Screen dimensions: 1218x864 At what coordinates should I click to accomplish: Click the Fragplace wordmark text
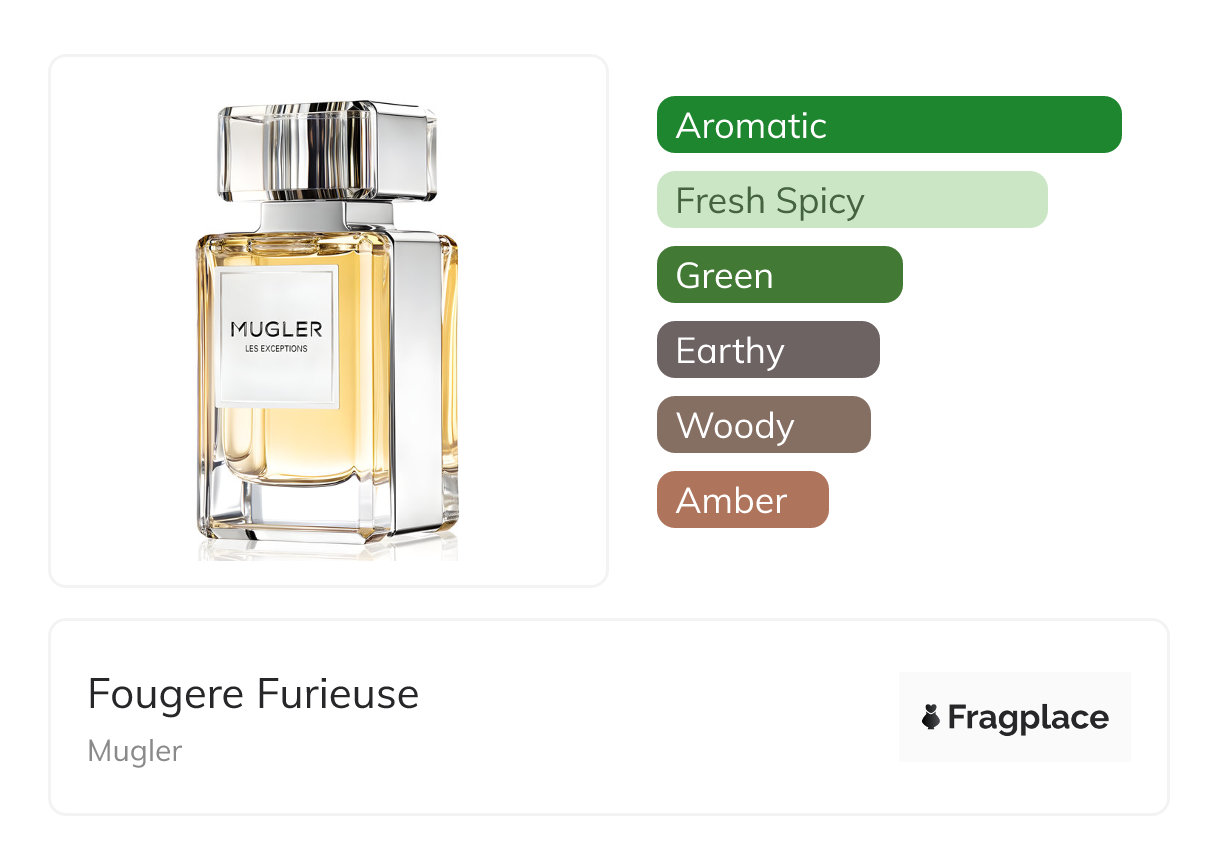[1028, 718]
